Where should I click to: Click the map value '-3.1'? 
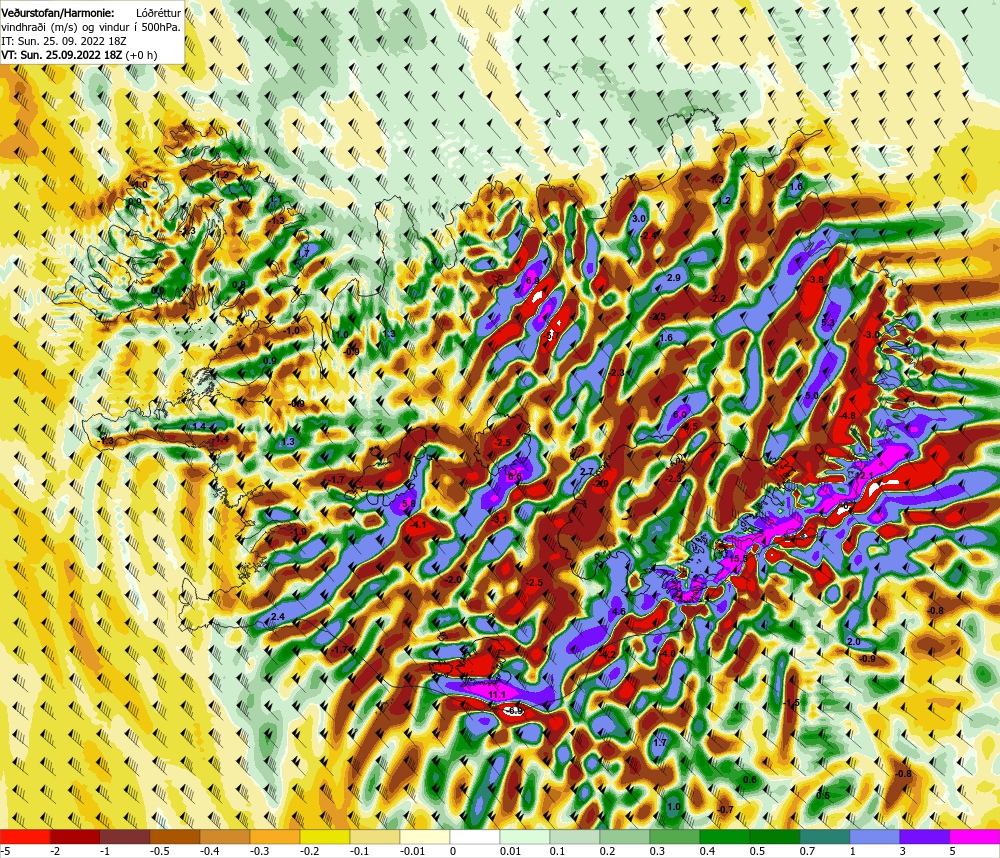(x=499, y=520)
